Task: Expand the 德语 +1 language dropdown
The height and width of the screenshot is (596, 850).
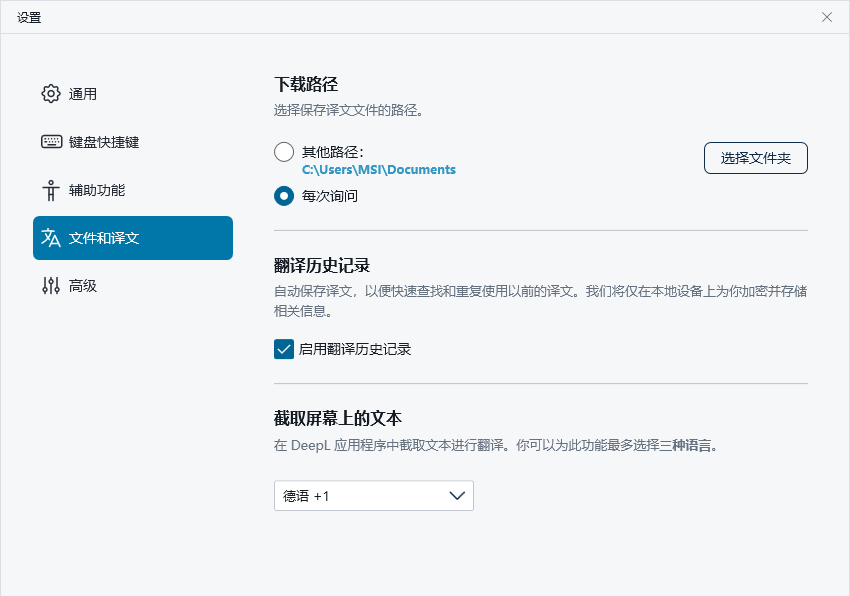Action: [373, 496]
